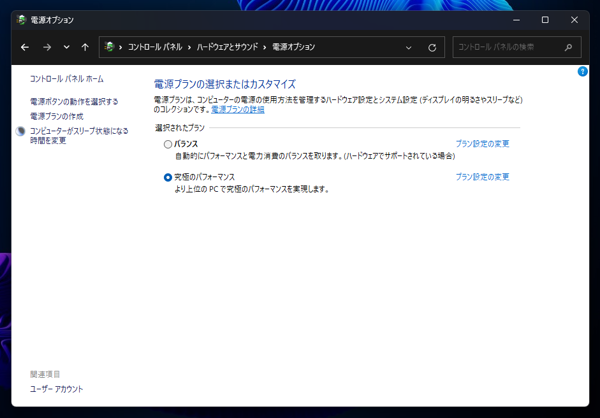Maximize the 電源オプション window
The image size is (600, 418).
[545, 20]
